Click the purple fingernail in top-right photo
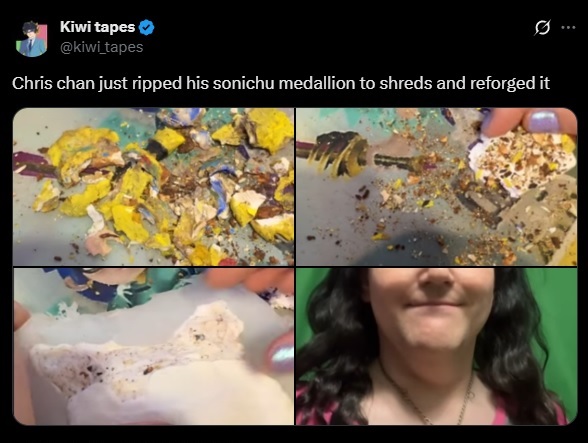Screen dimensions: 588x443 click(x=543, y=120)
